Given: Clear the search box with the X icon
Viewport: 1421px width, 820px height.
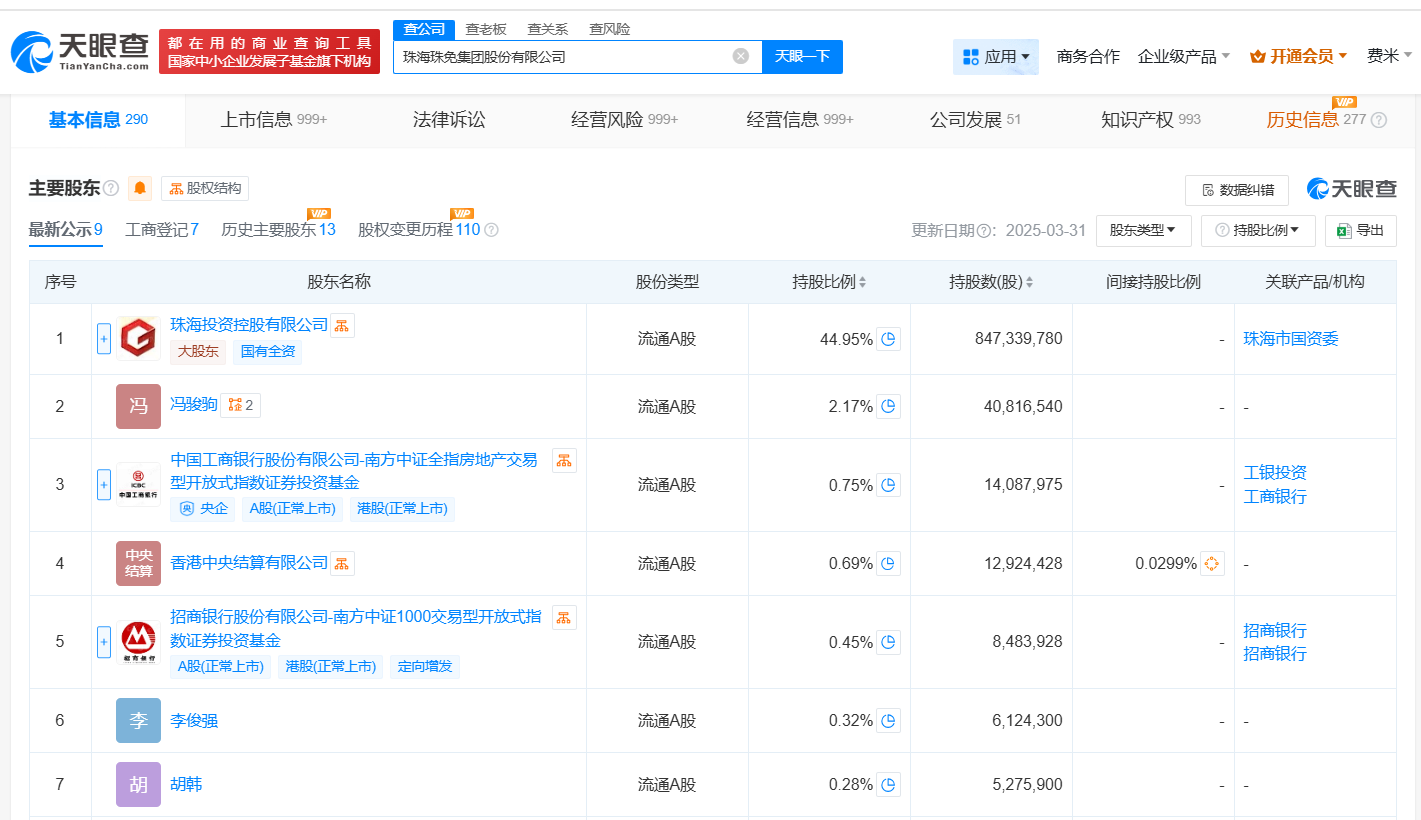Looking at the screenshot, I should 741,56.
